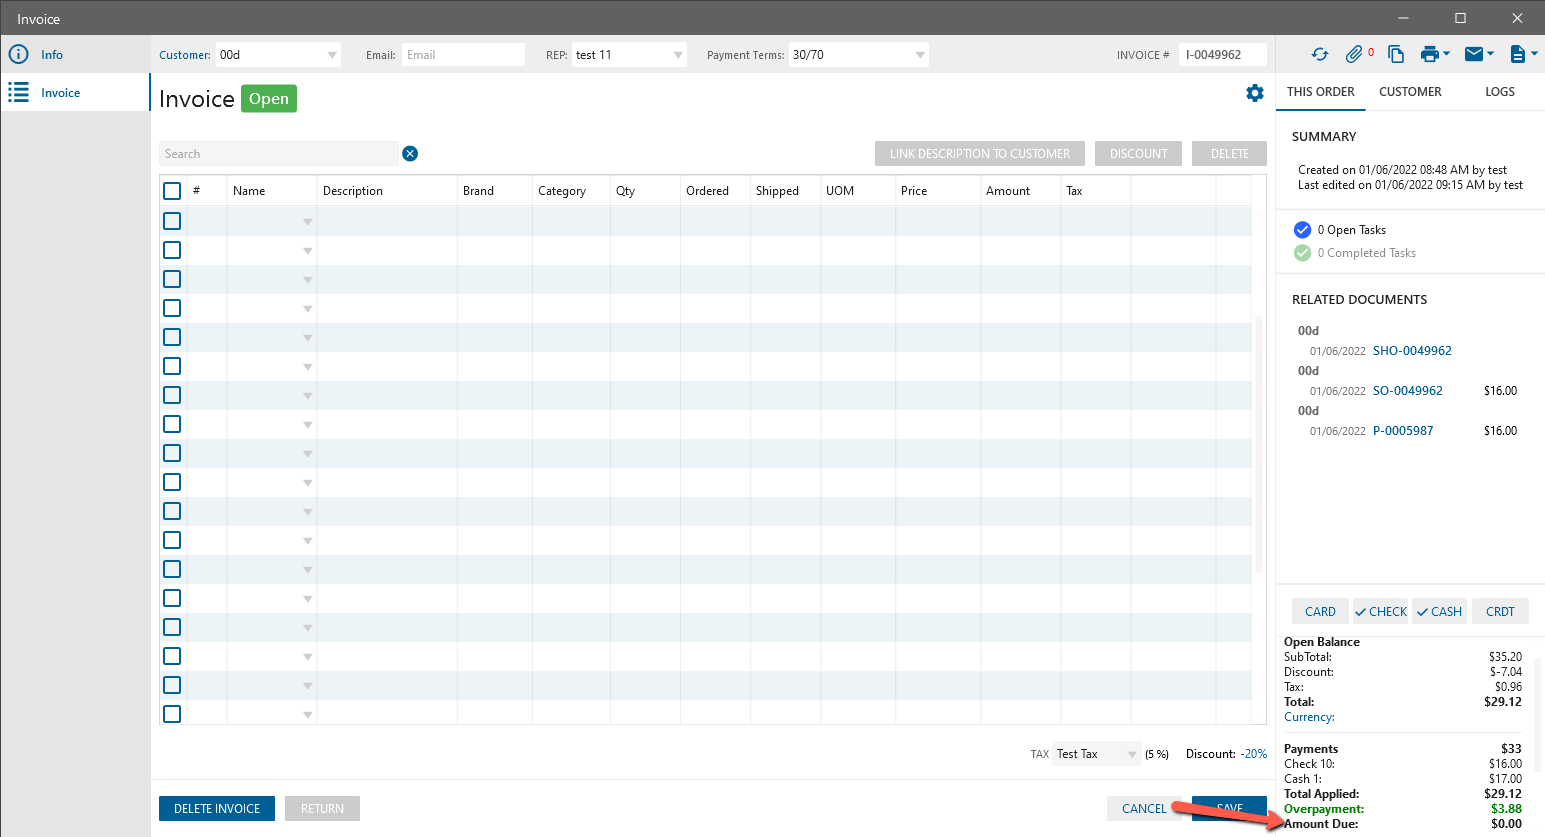The width and height of the screenshot is (1545, 837).
Task: Click the refresh invoice icon
Action: click(x=1320, y=55)
